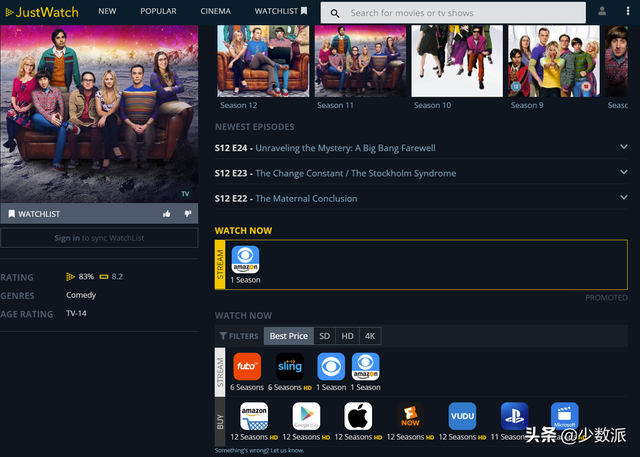Open the NEW menu item

[107, 11]
